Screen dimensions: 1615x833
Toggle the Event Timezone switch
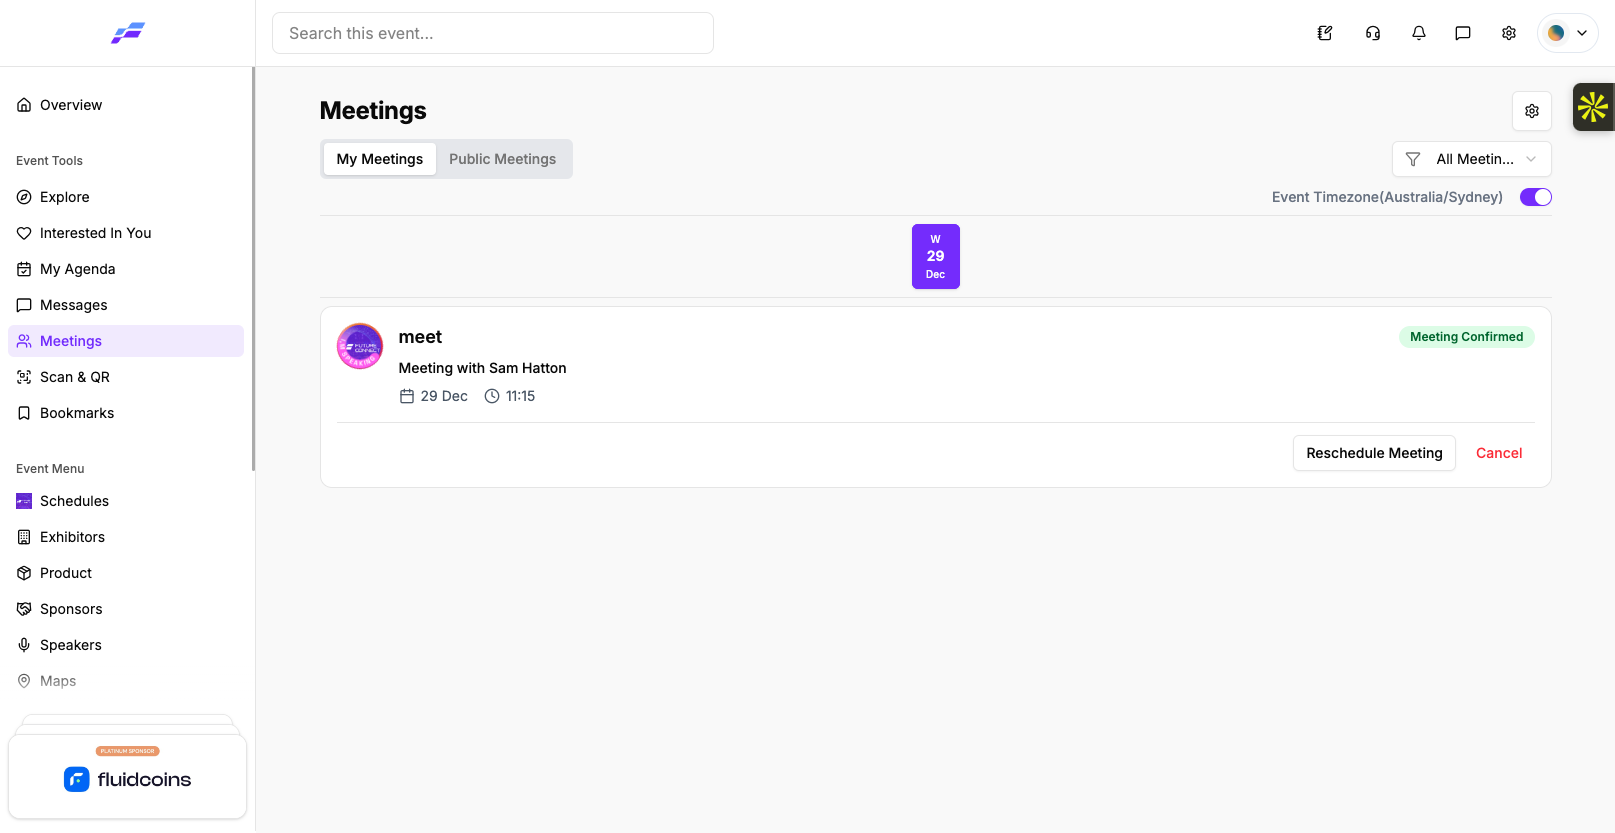(x=1536, y=197)
